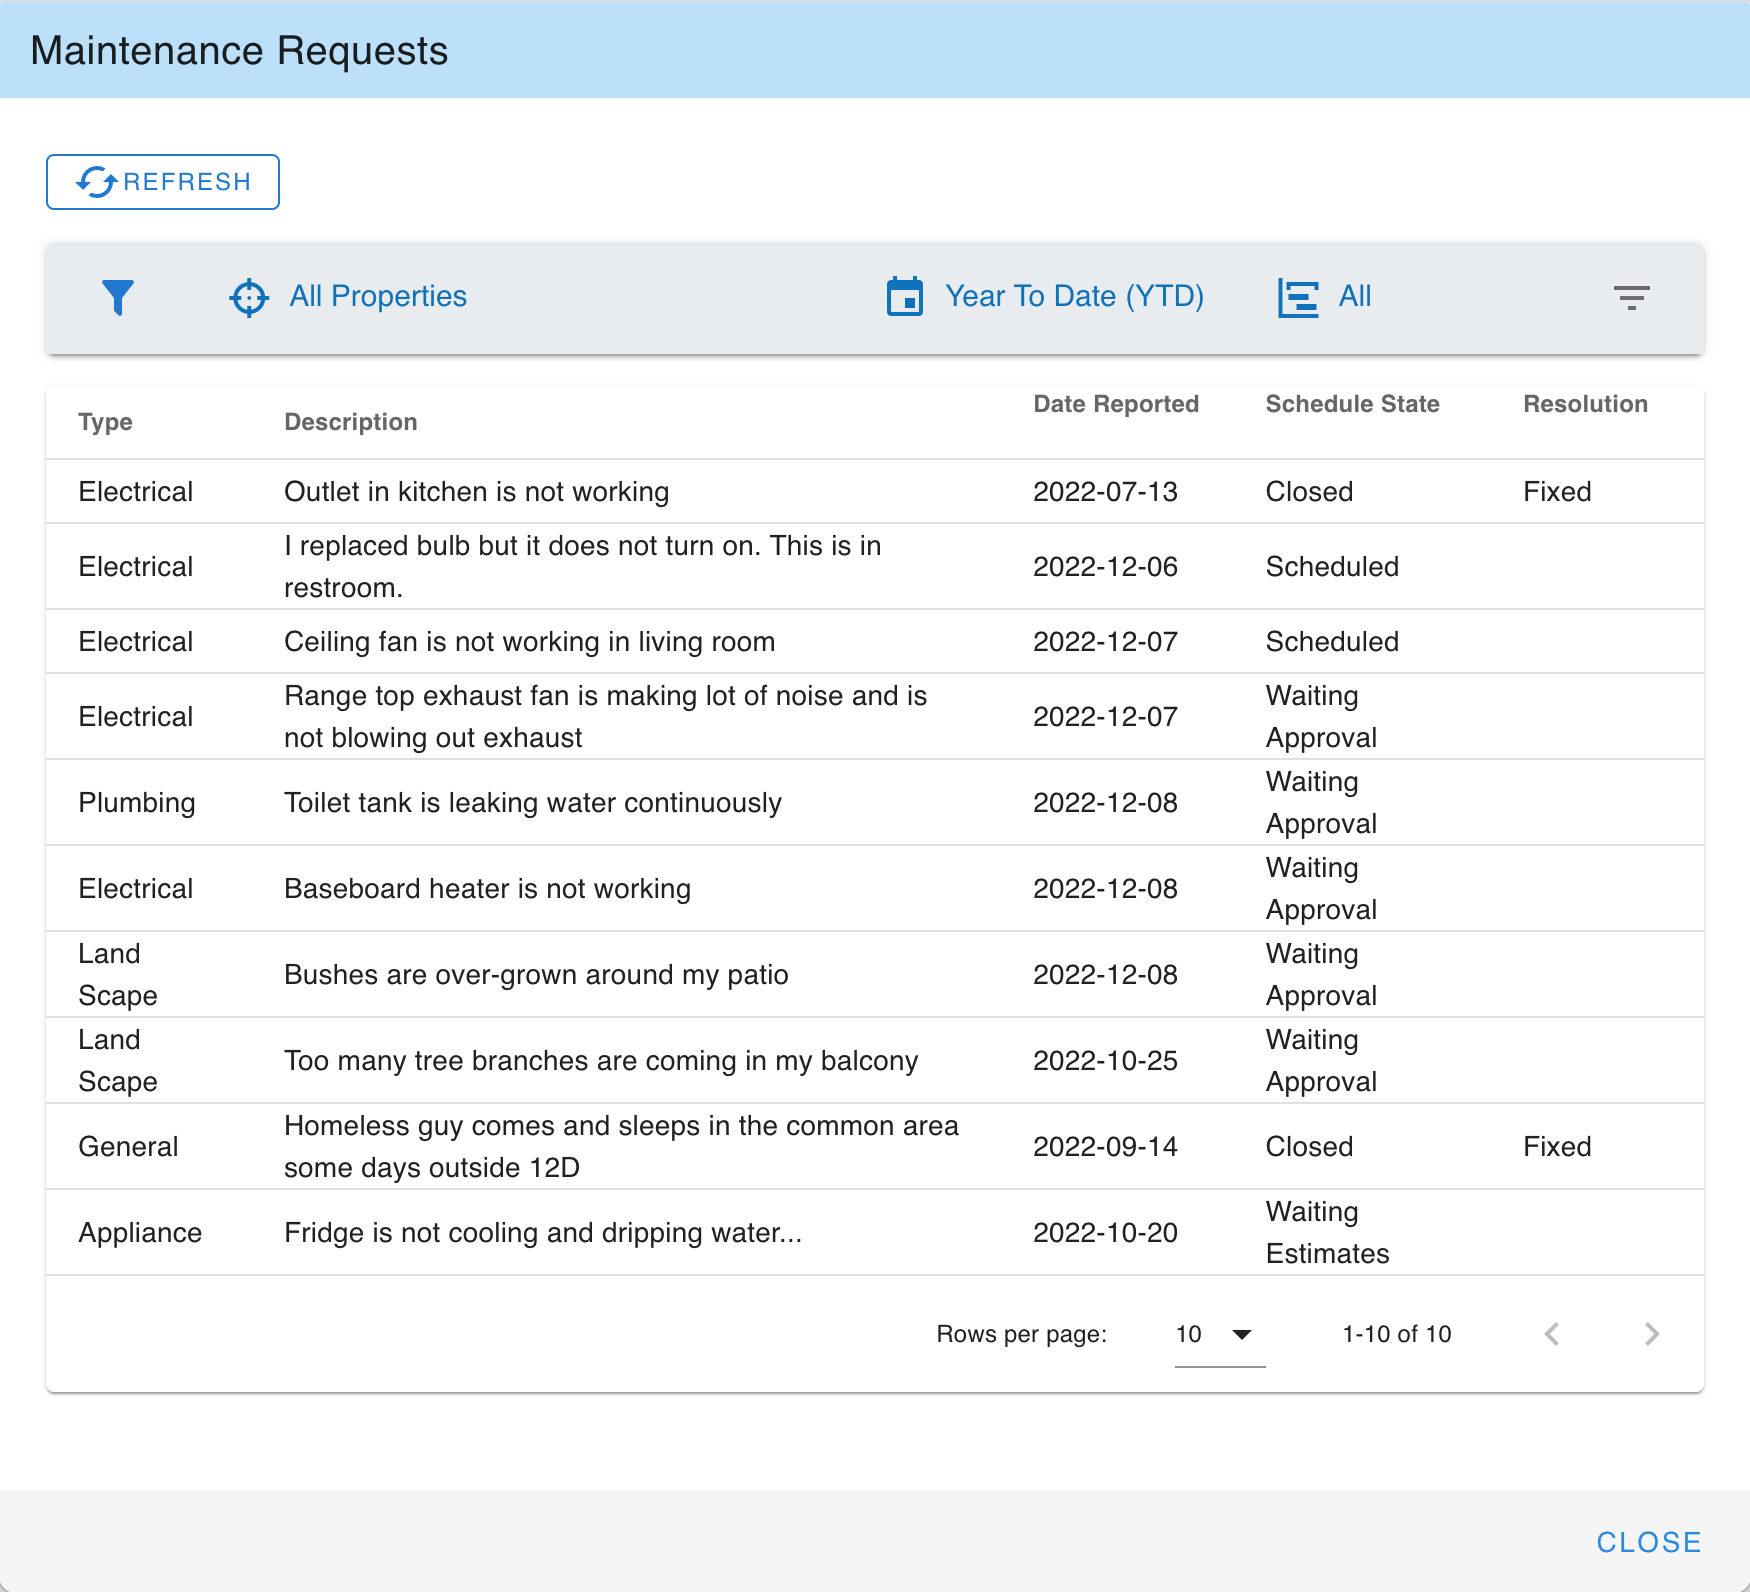Click the CLOSE button
This screenshot has width=1750, height=1592.
pyautogui.click(x=1649, y=1542)
